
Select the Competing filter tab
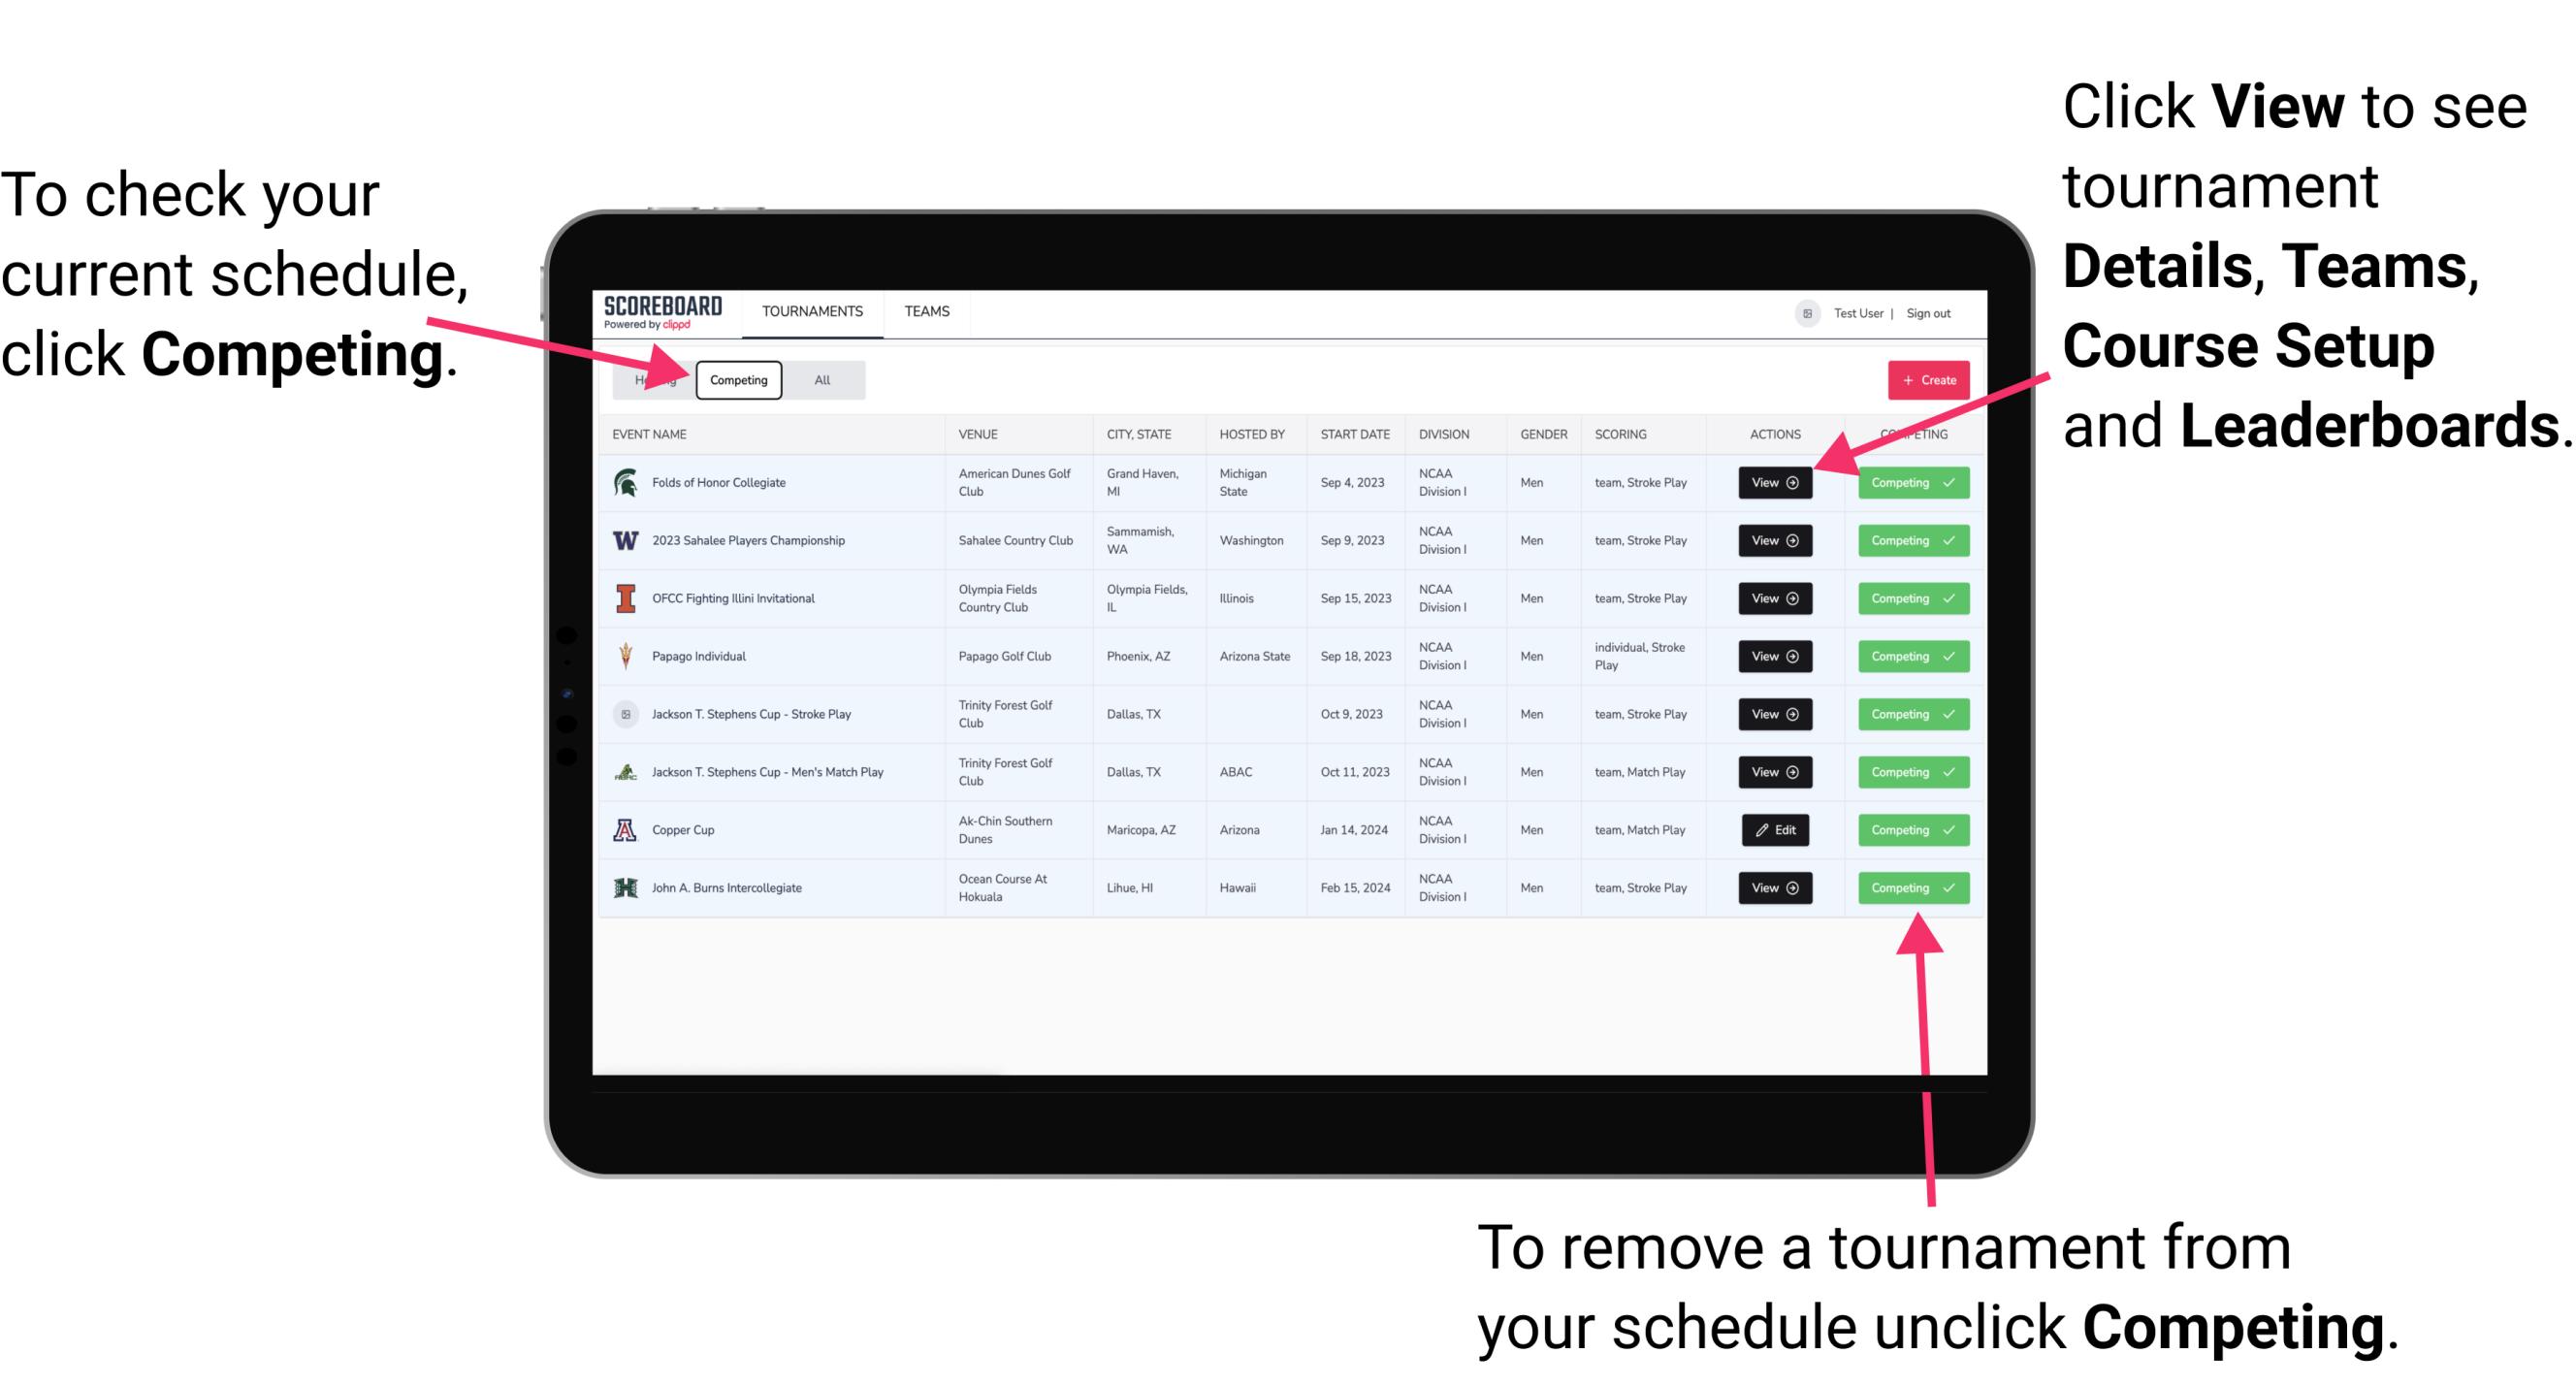(x=735, y=379)
